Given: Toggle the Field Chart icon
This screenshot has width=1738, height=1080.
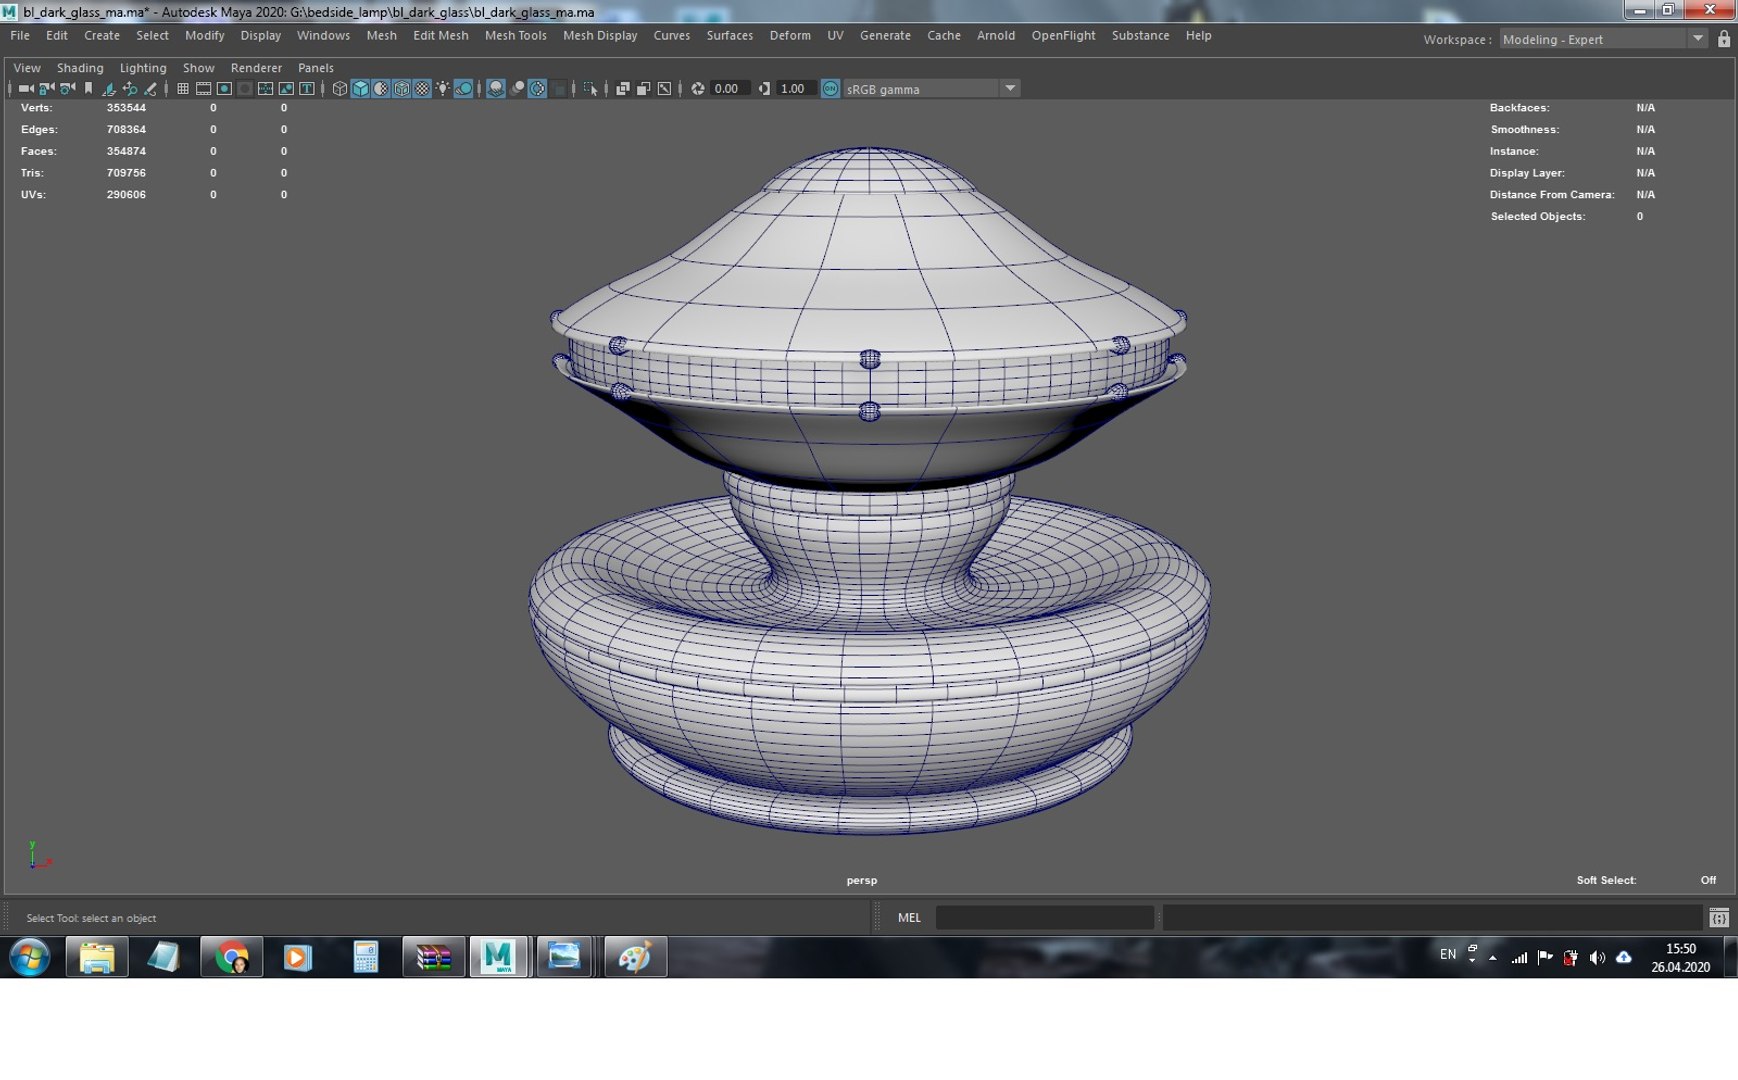Looking at the screenshot, I should pyautogui.click(x=265, y=89).
